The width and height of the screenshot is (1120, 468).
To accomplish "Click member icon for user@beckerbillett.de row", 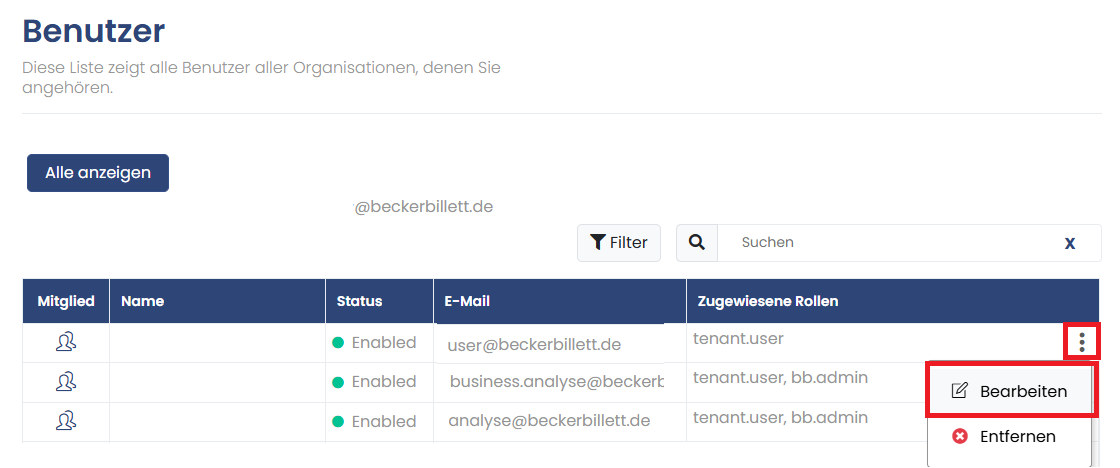I will [x=66, y=342].
